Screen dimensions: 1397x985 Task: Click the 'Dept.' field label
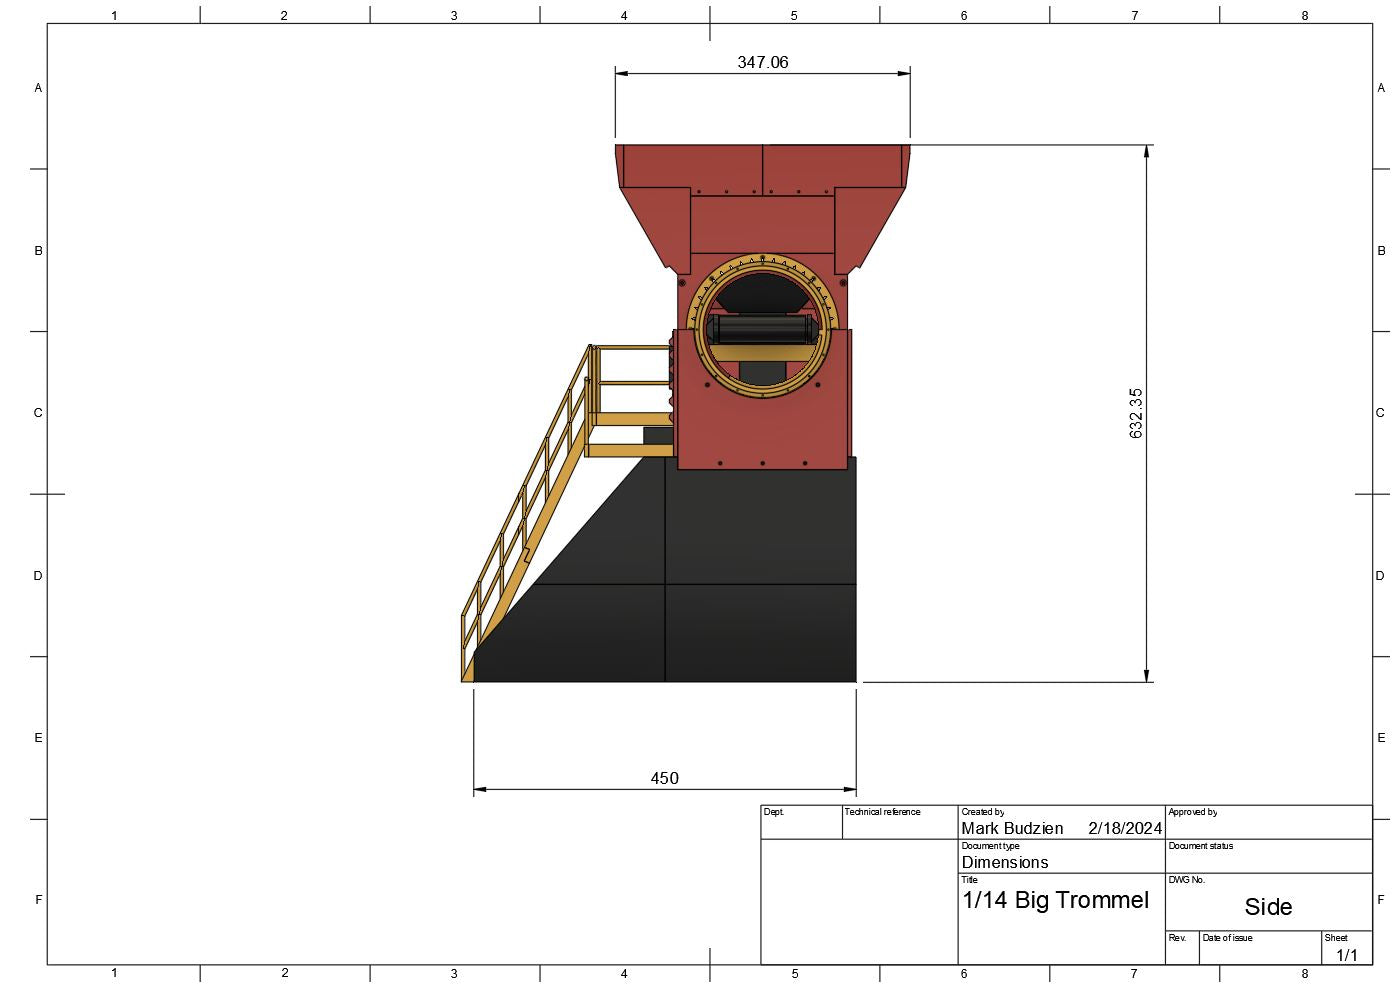coord(774,812)
